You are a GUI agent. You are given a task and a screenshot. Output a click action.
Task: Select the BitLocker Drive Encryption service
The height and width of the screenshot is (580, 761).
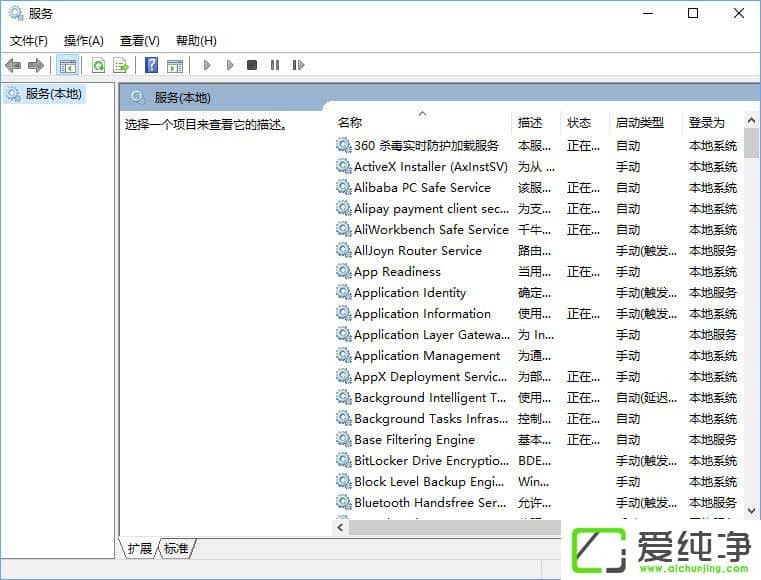(537, 461)
